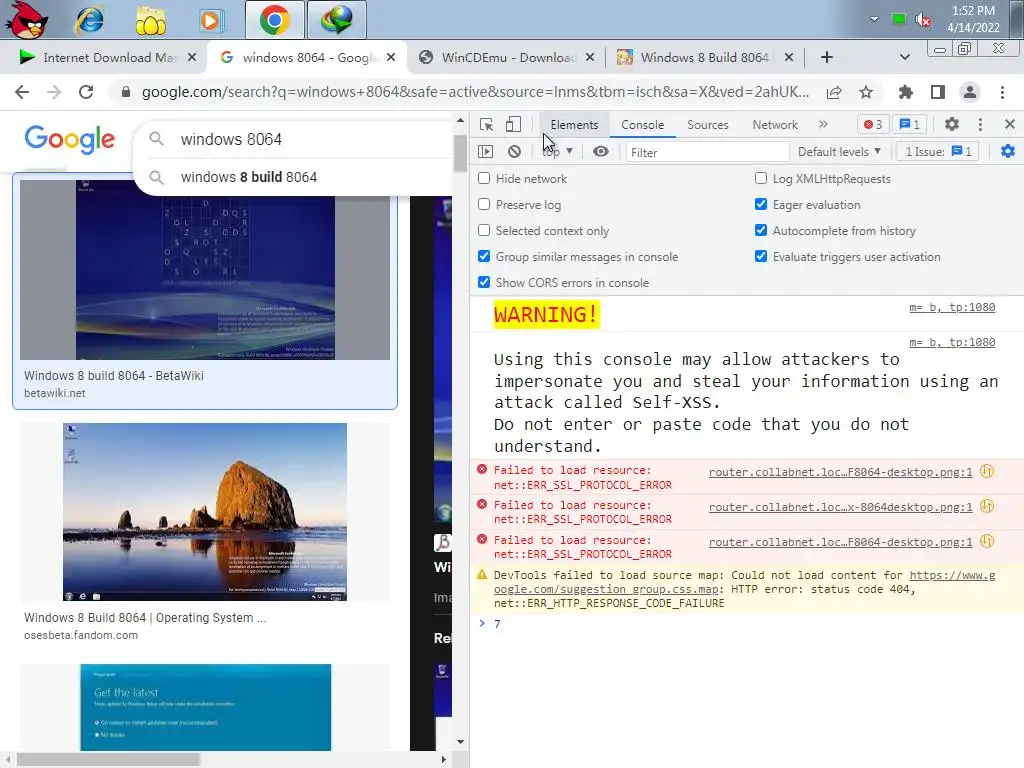Viewport: 1024px width, 768px height.
Task: Click the x-8064desktop.png error link
Action: coord(840,507)
